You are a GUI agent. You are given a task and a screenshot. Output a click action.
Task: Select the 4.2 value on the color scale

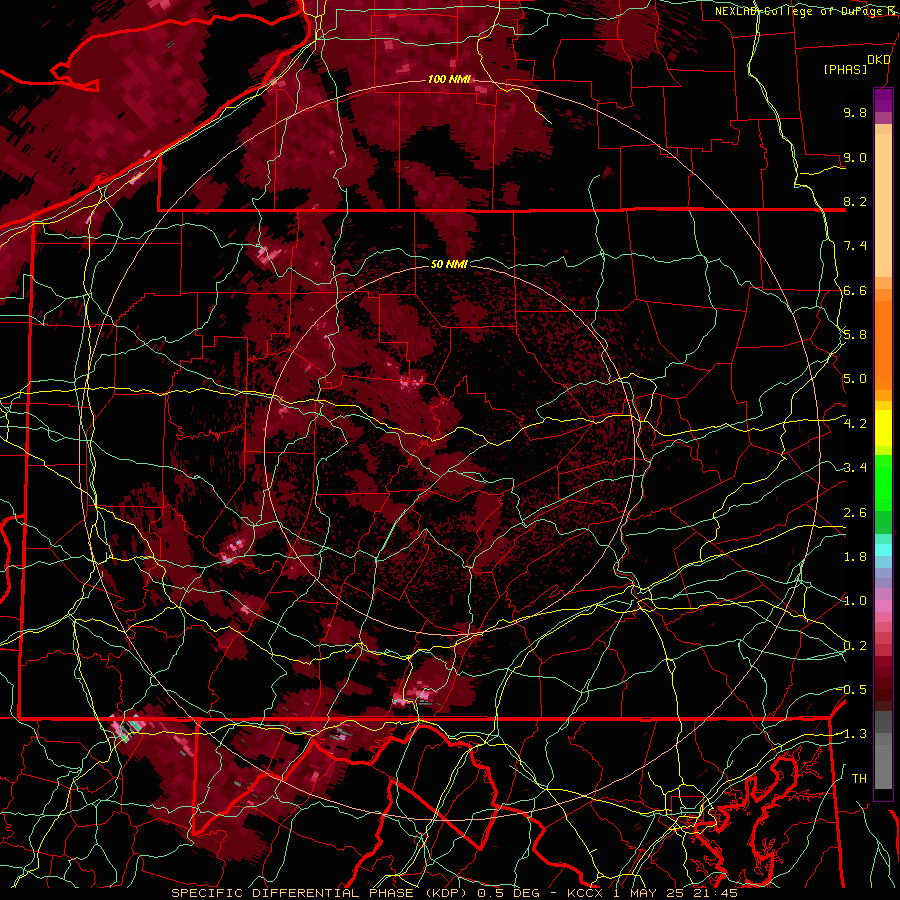[x=855, y=424]
